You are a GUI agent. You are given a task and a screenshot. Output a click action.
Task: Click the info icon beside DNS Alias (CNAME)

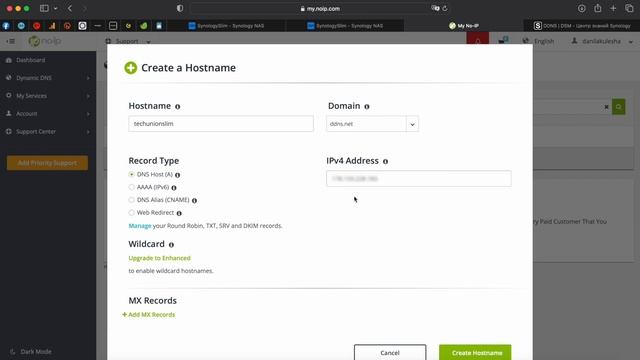tap(194, 200)
